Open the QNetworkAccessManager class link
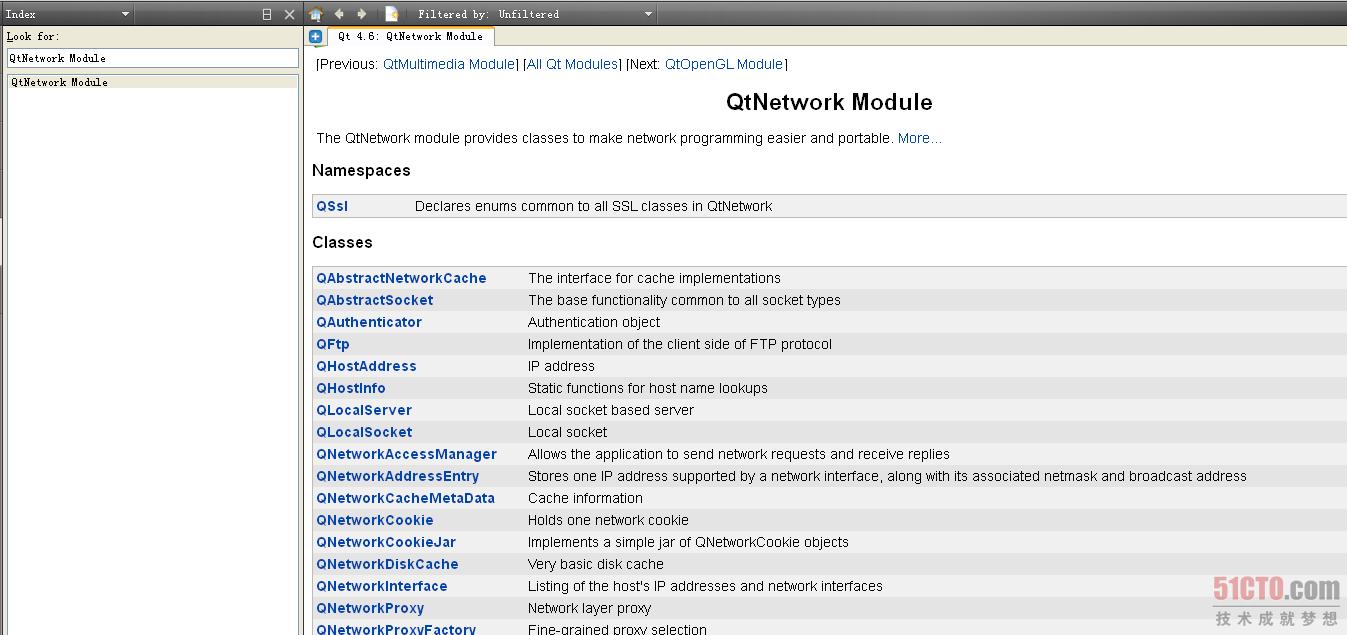Screen dimensions: 1347x635 click(x=406, y=454)
